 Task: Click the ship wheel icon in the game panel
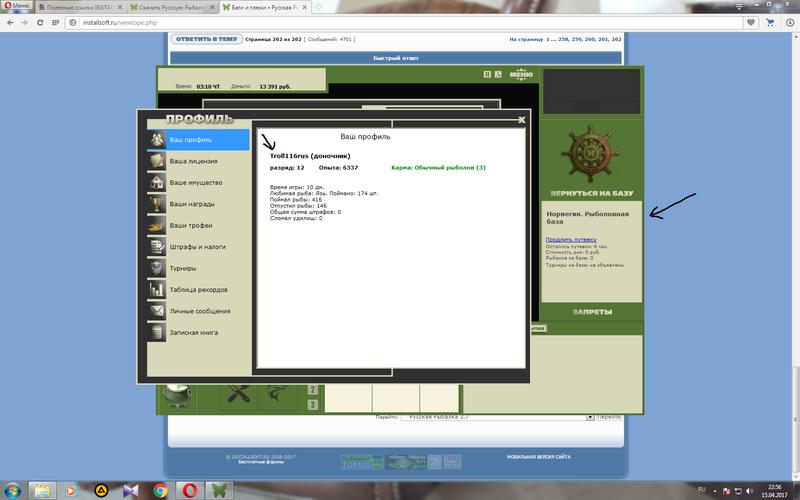tap(590, 153)
